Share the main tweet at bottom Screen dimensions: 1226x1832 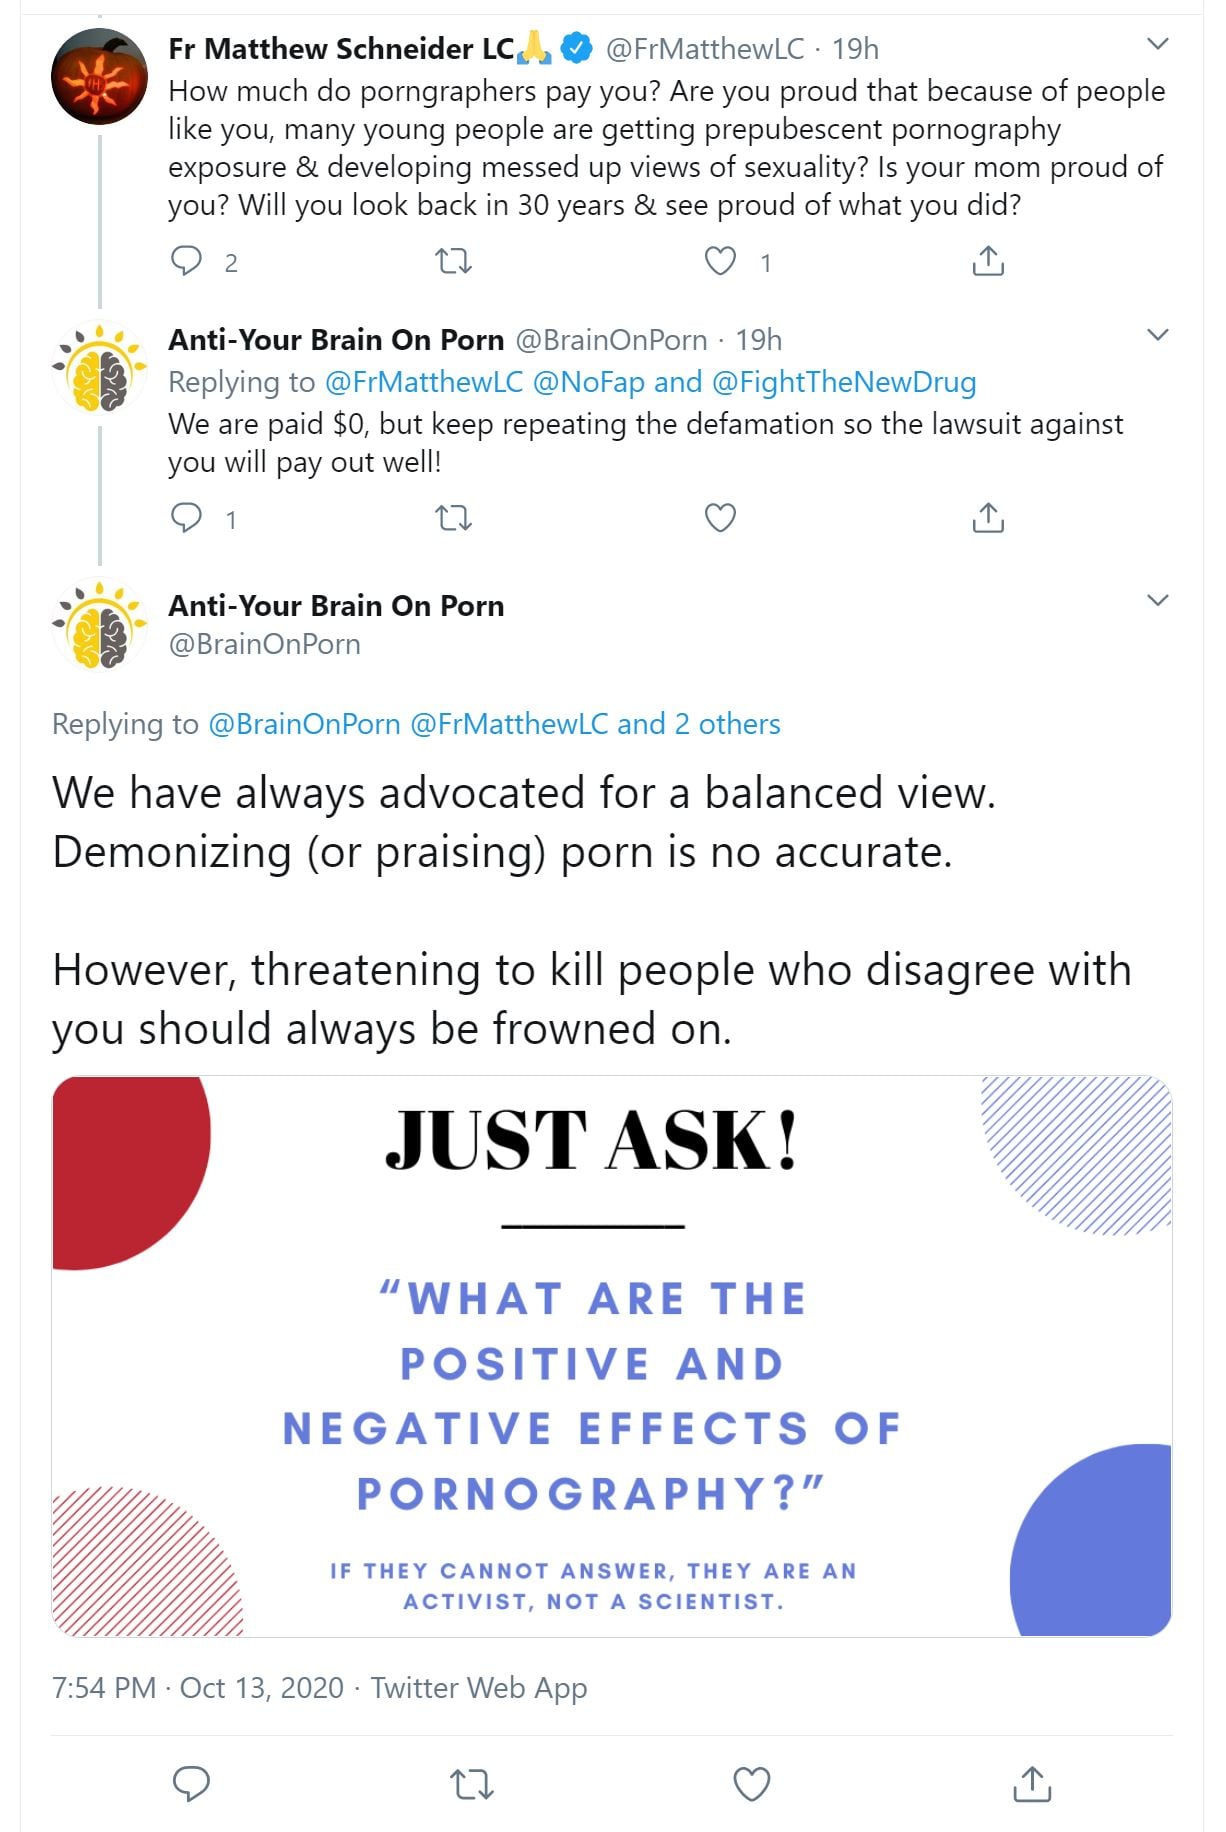pyautogui.click(x=1032, y=1784)
